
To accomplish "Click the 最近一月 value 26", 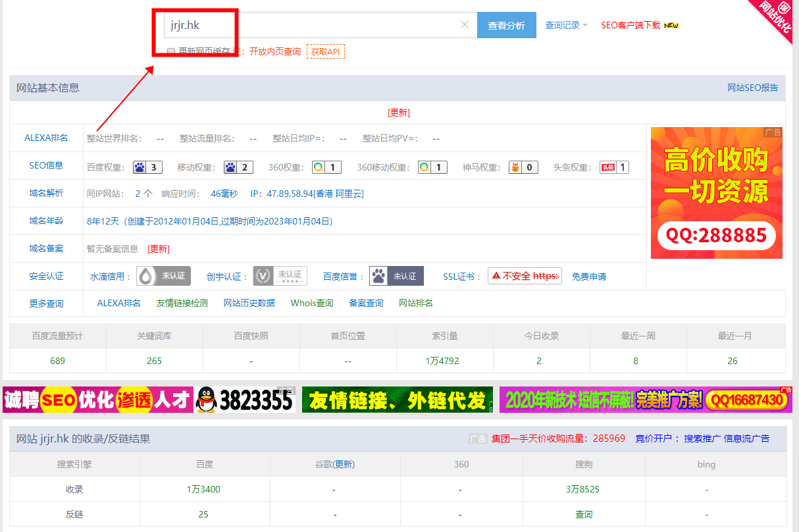I will pyautogui.click(x=732, y=361).
